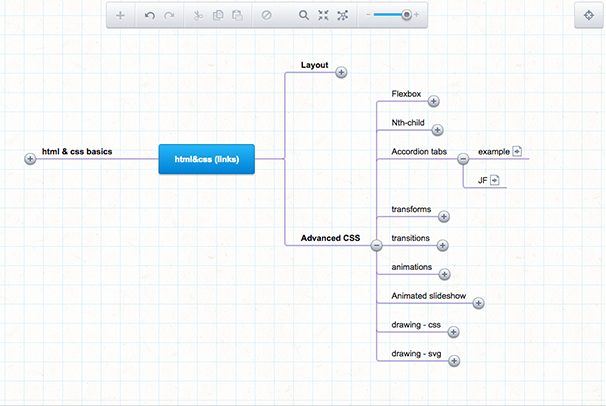Click the add node plus toolbar icon
This screenshot has height=406, width=606.
click(120, 16)
